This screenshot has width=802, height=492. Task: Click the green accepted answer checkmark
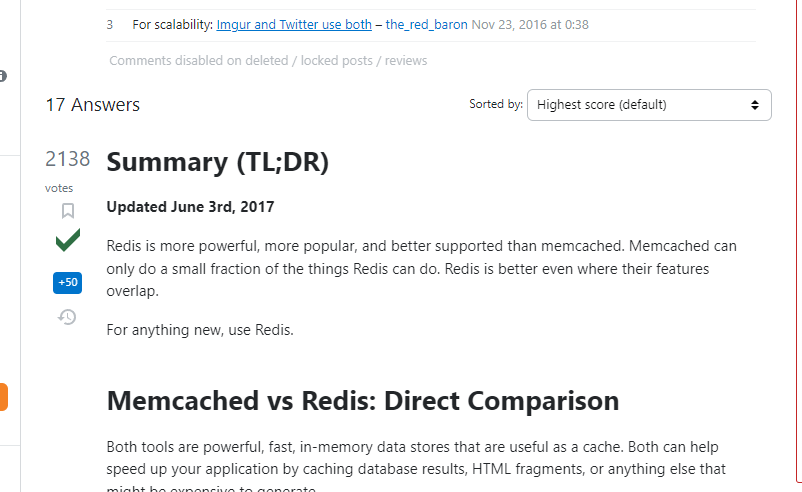pos(68,241)
